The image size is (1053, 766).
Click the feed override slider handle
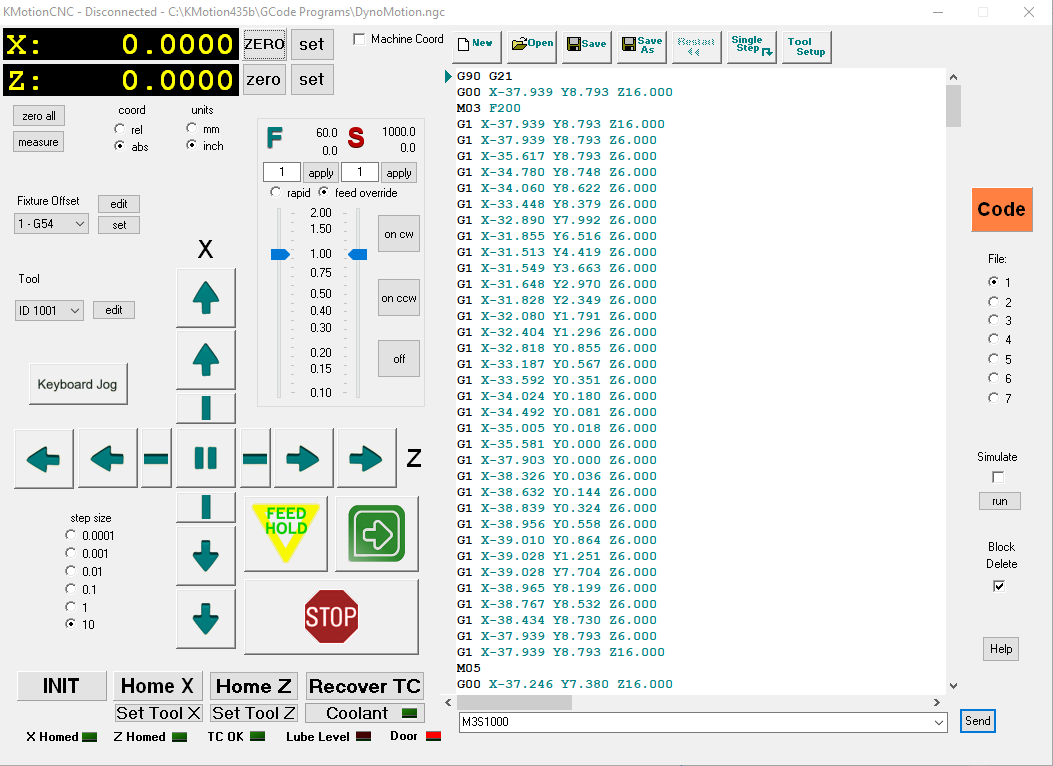point(280,255)
